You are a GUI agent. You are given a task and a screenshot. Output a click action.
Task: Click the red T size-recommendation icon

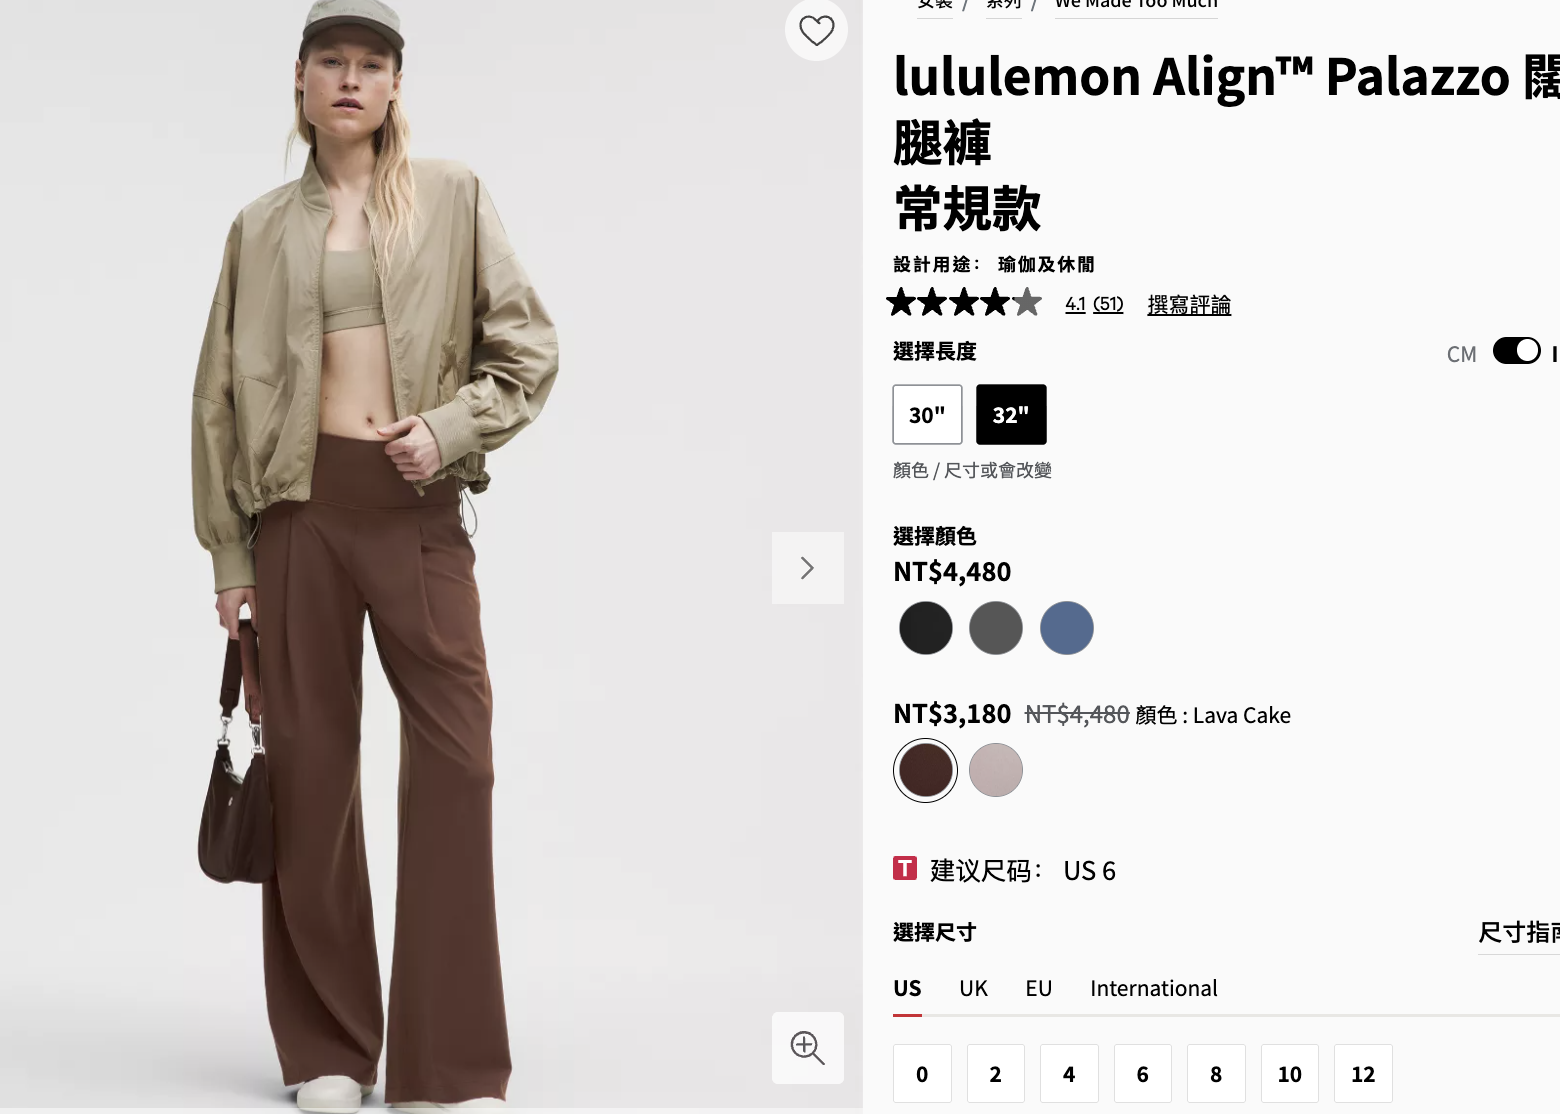tap(905, 868)
